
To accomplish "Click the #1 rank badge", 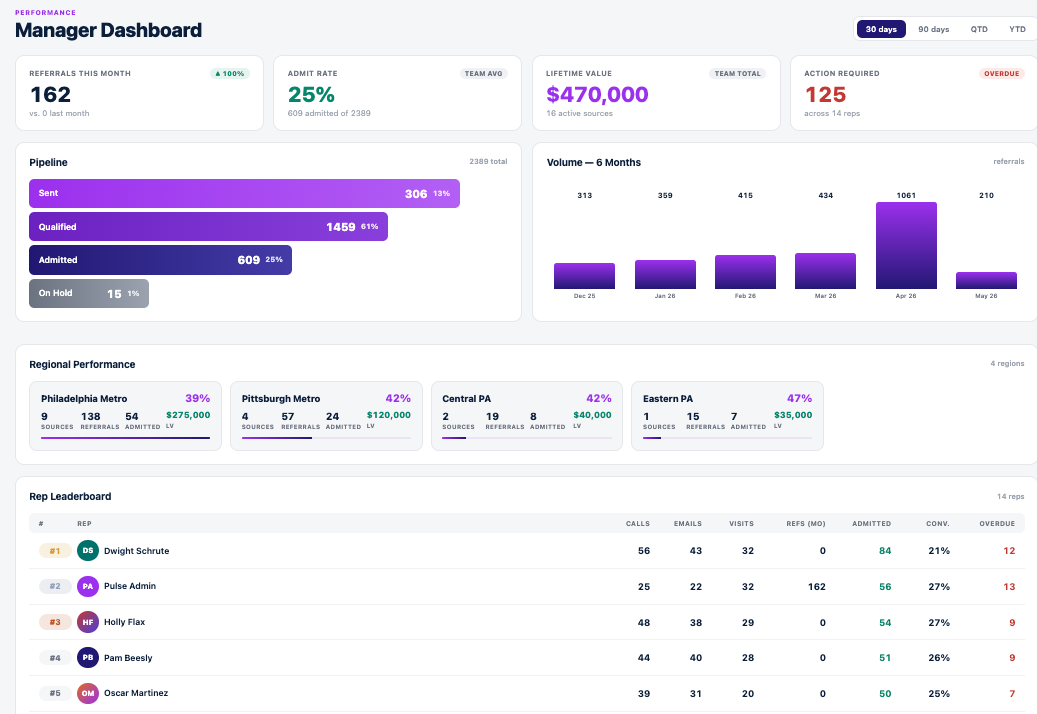I will 55,551.
